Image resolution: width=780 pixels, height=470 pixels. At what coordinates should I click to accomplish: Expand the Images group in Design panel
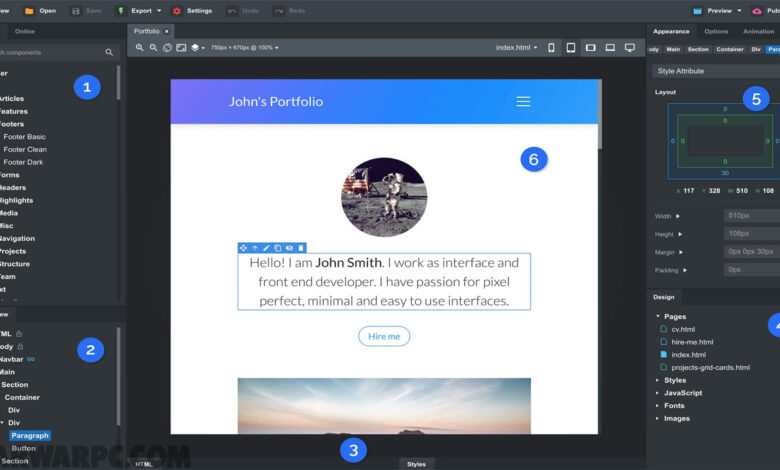coord(658,418)
